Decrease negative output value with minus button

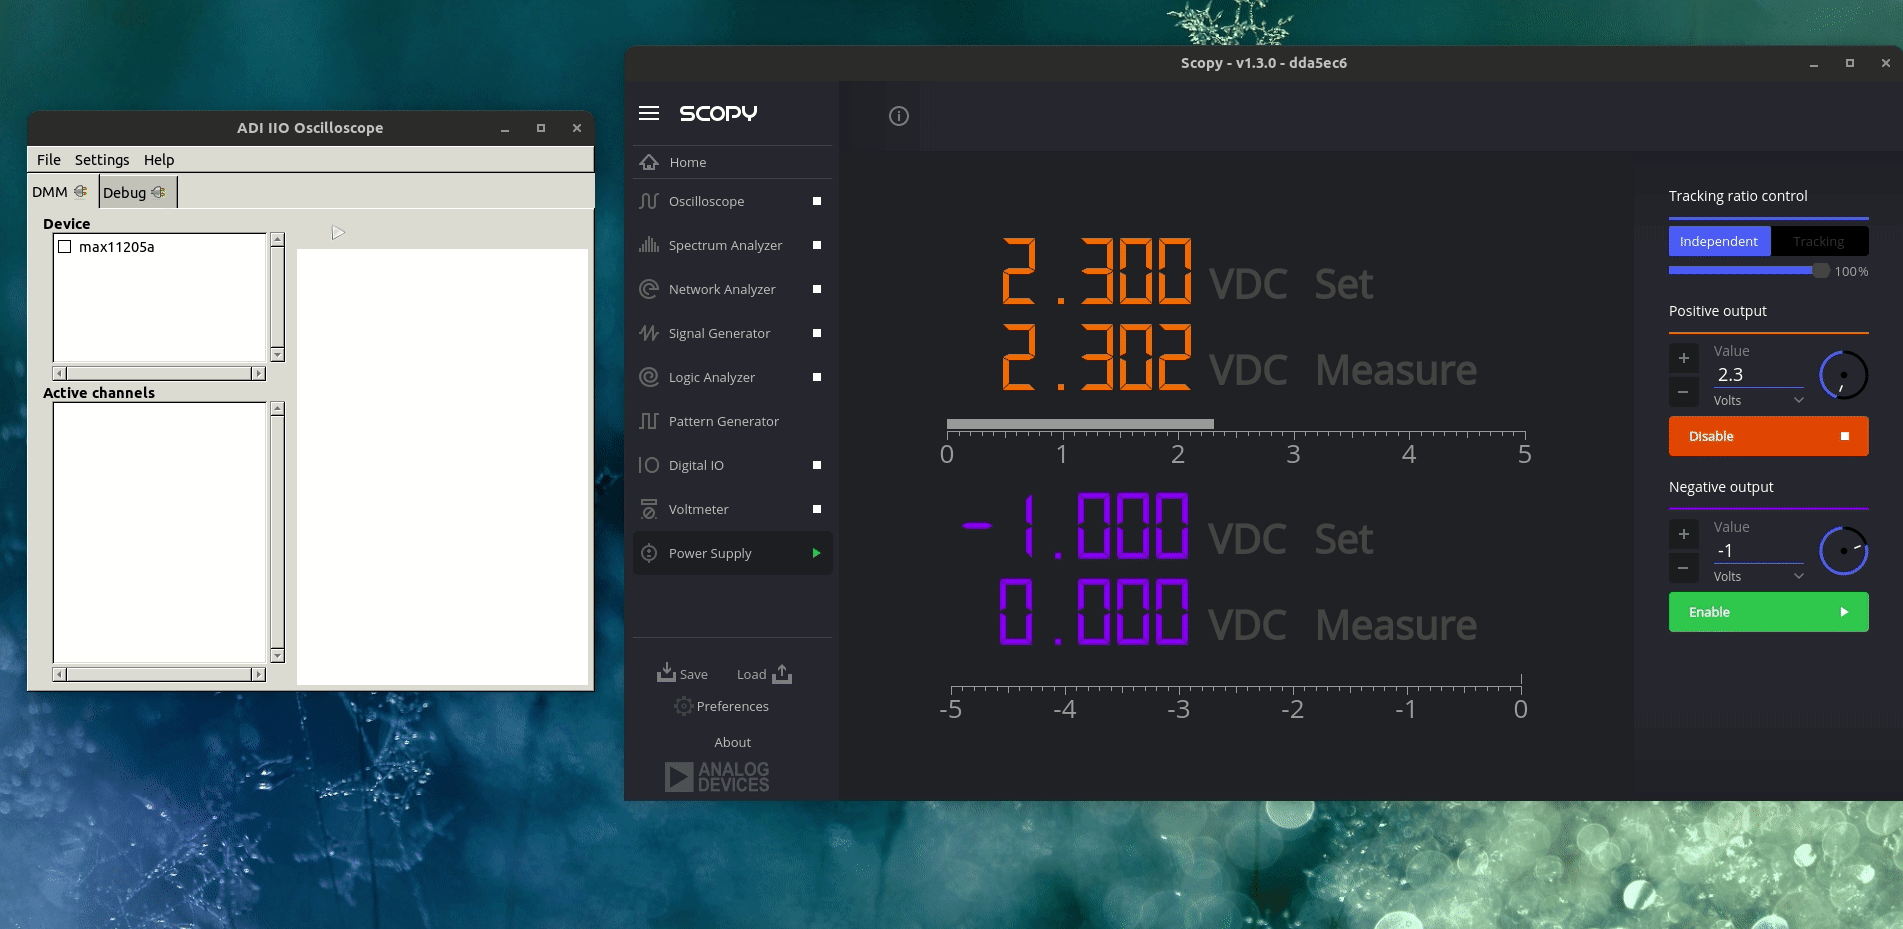coord(1684,568)
